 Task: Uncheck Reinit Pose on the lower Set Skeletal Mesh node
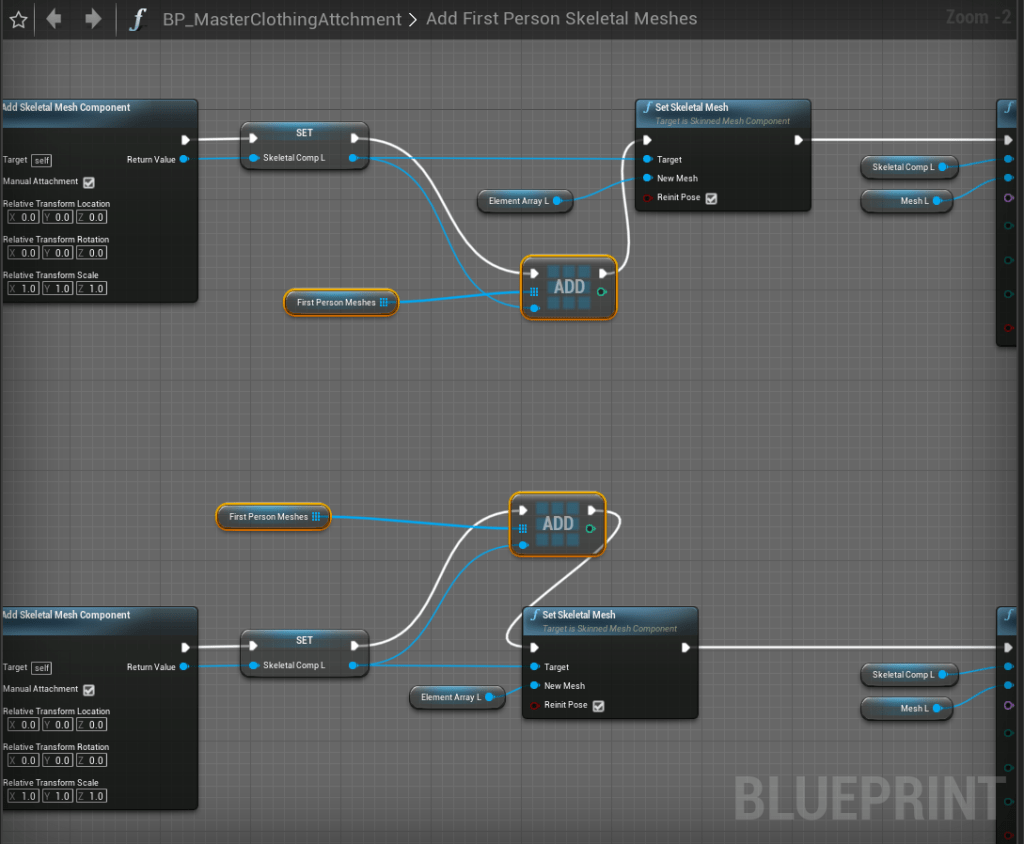pyautogui.click(x=598, y=706)
